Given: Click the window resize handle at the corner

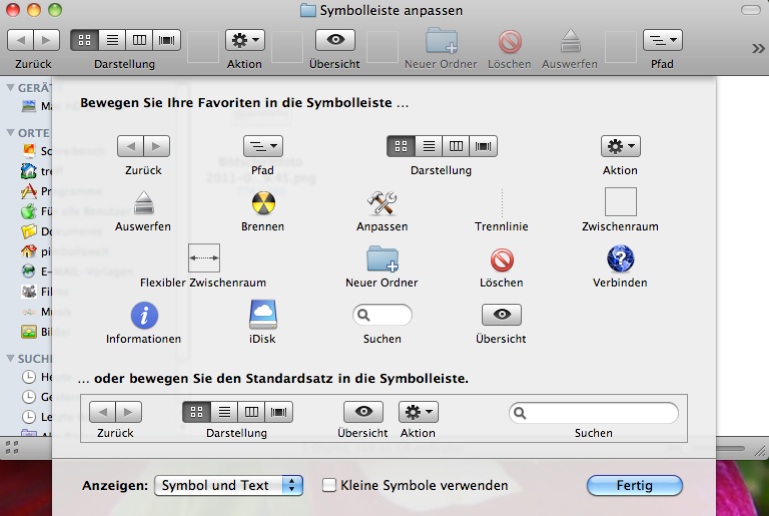Looking at the screenshot, I should 761,451.
